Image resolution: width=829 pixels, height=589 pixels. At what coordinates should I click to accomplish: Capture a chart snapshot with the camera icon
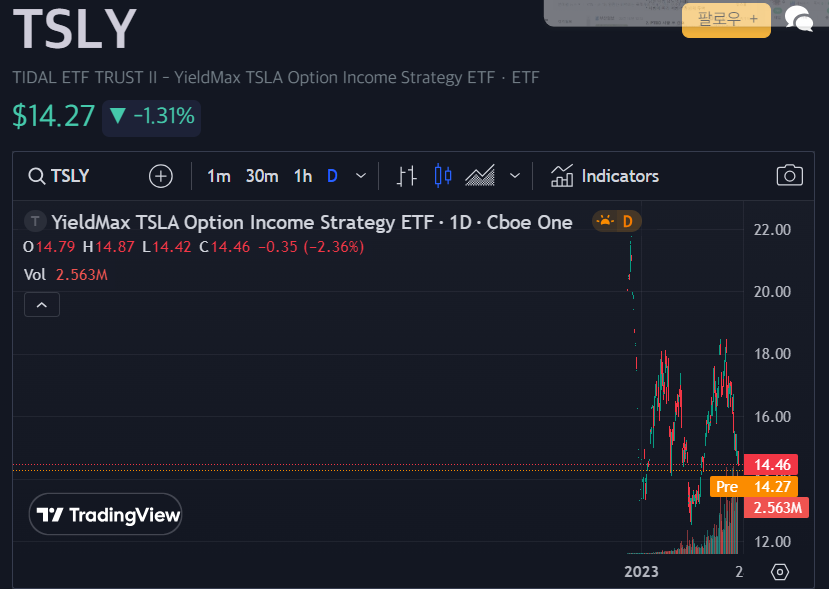tap(789, 175)
